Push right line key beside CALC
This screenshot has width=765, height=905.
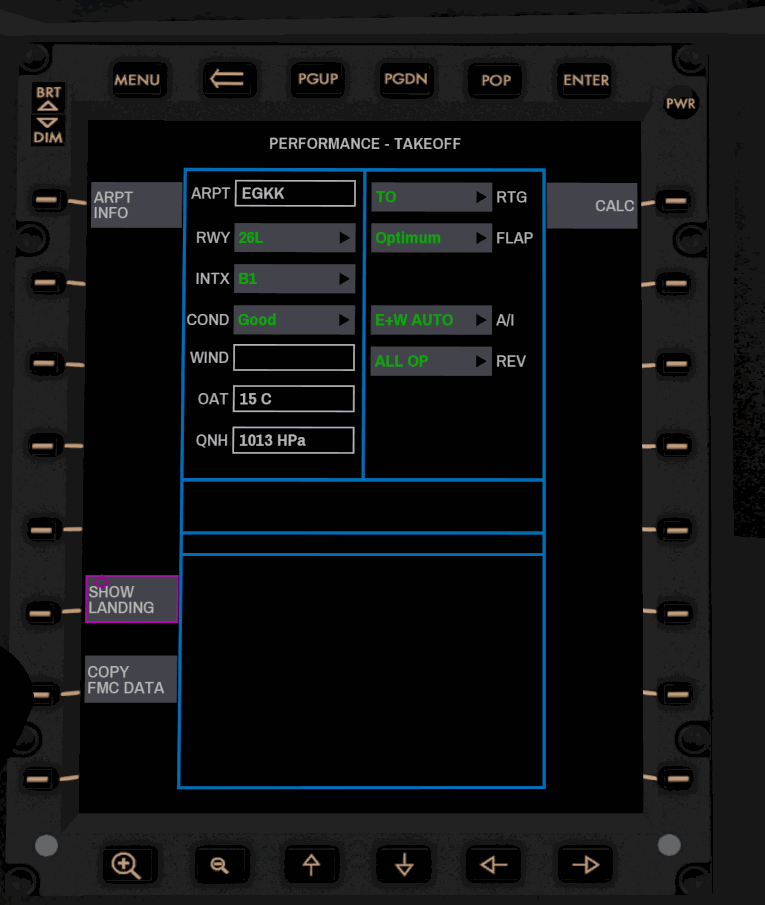[675, 201]
